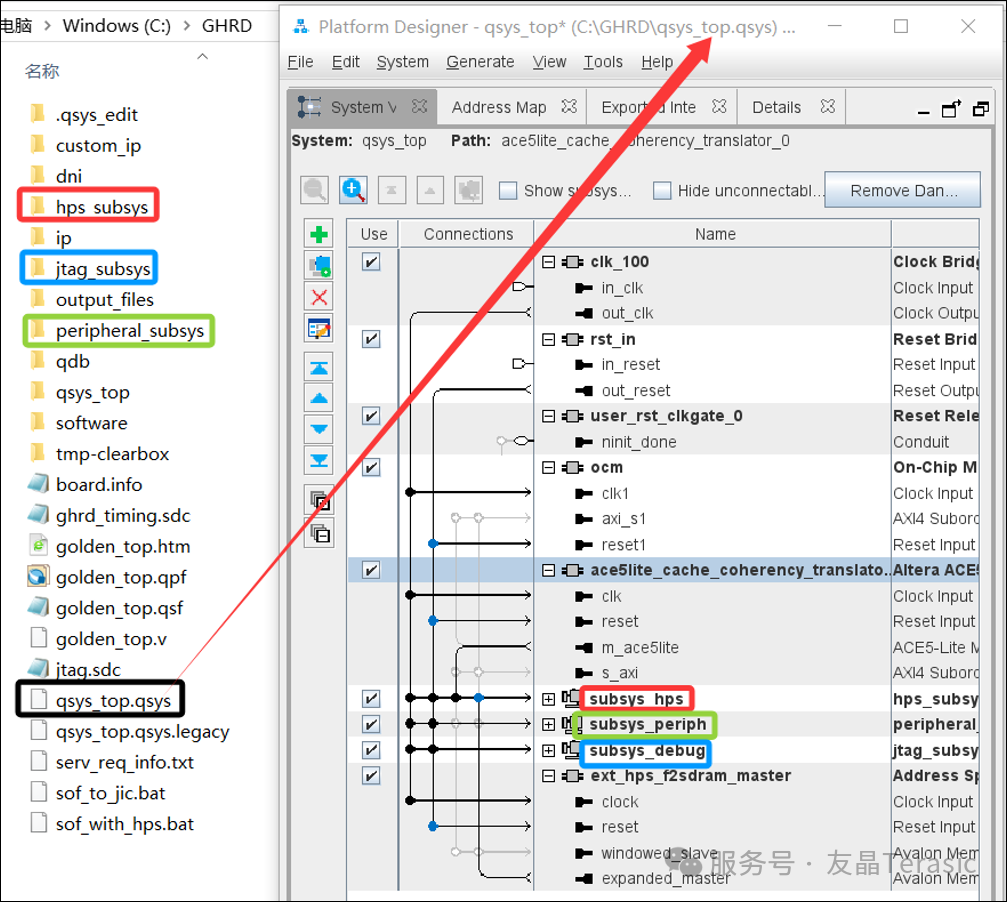Switch to the Address Map tab
1008x903 pixels.
click(499, 107)
